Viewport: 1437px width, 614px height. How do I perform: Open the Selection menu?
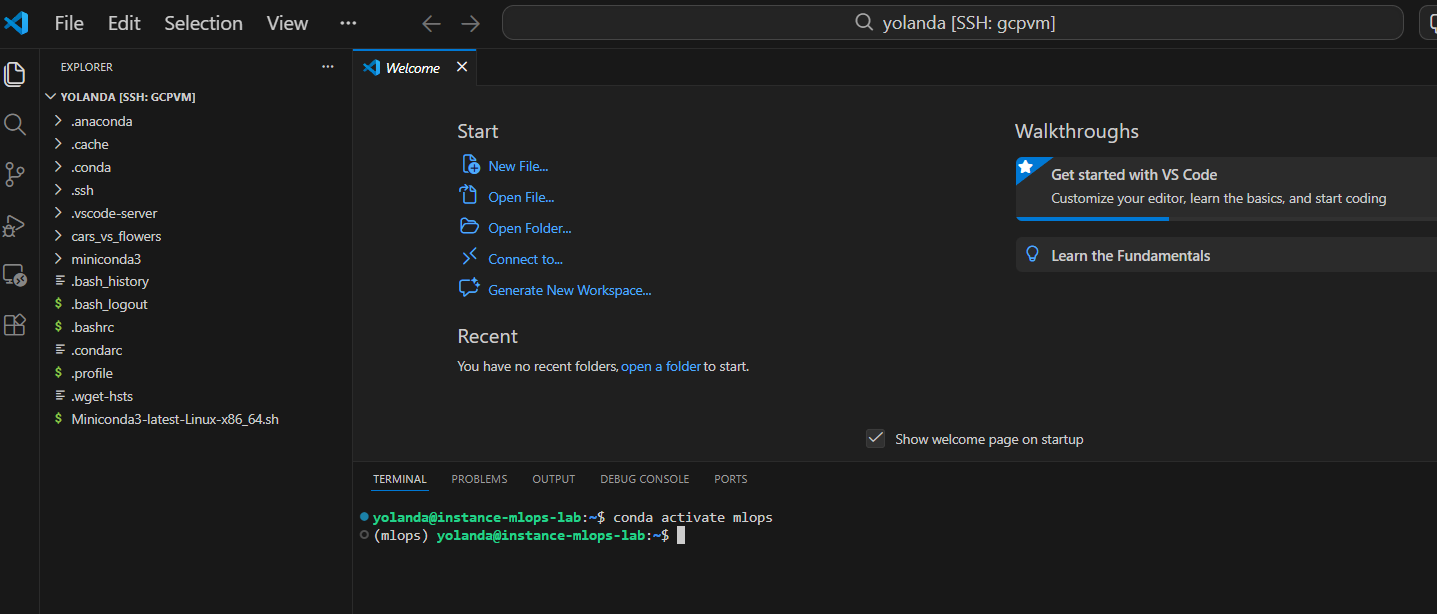coord(203,23)
